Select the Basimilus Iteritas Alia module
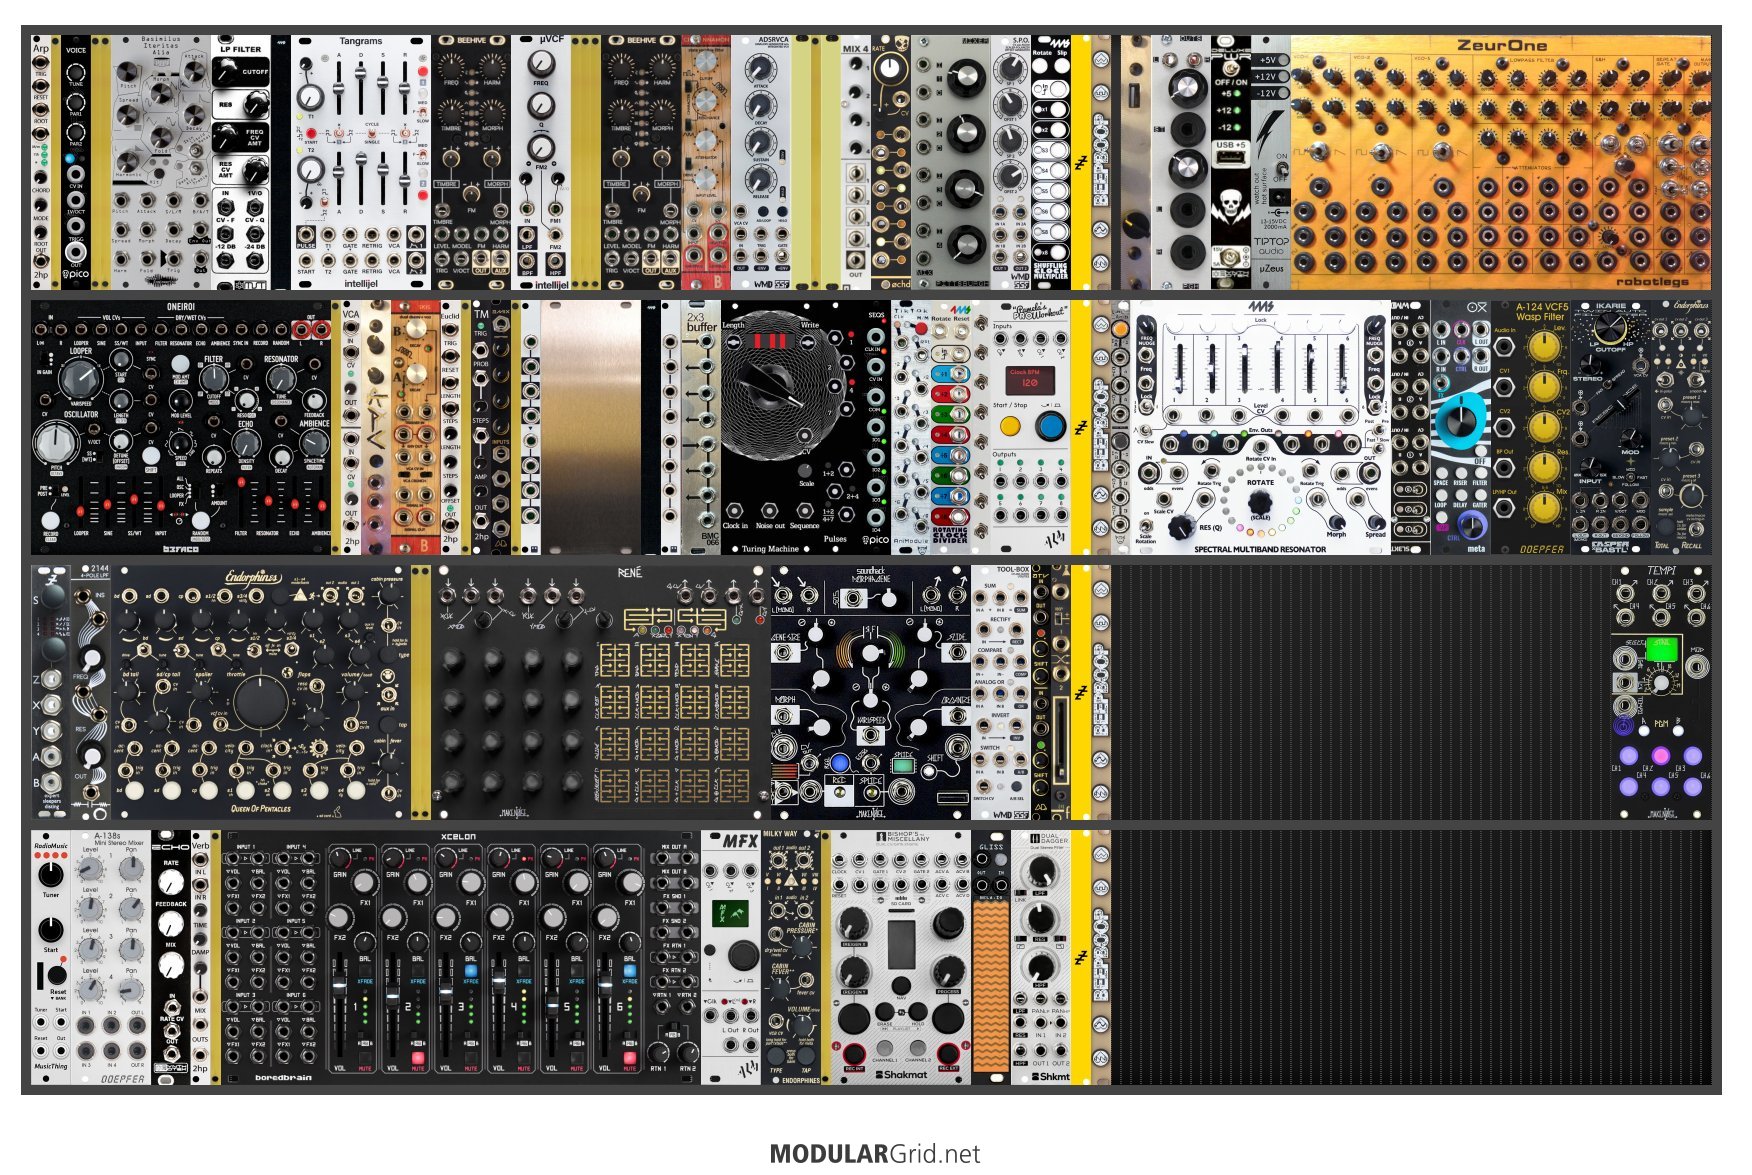Screen dimensions: 1752x1175 tap(161, 163)
